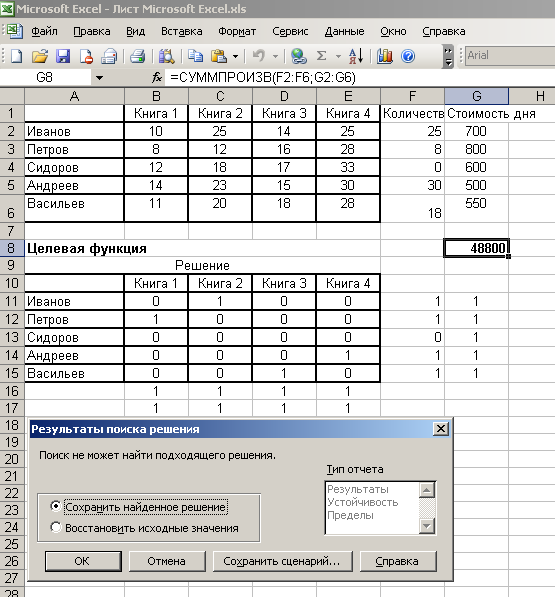The height and width of the screenshot is (597, 555).
Task: Click value 550 in Стоимость дня column
Action: point(477,208)
